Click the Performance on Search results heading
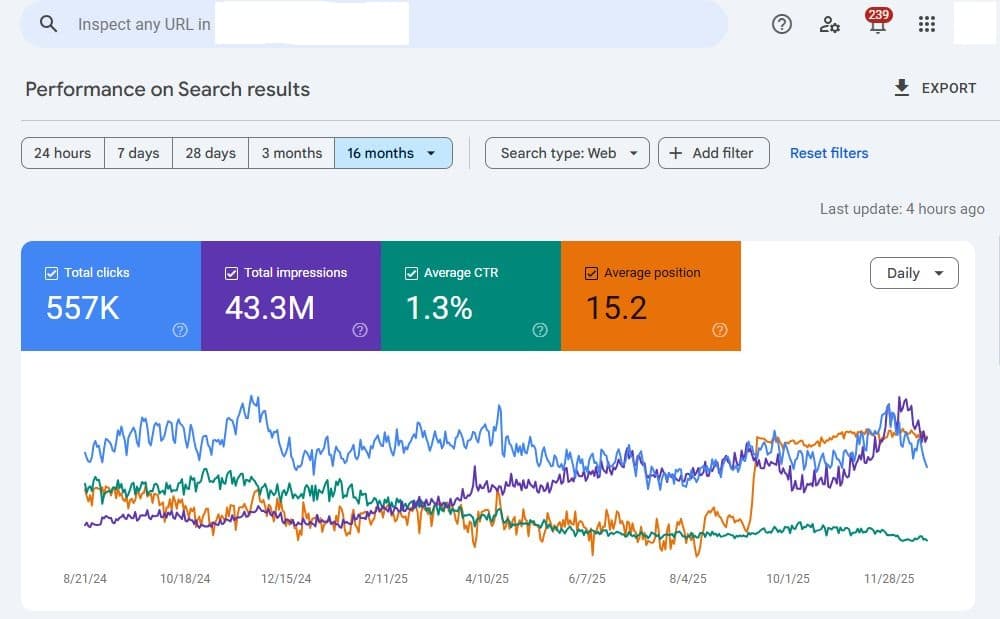 coord(168,89)
